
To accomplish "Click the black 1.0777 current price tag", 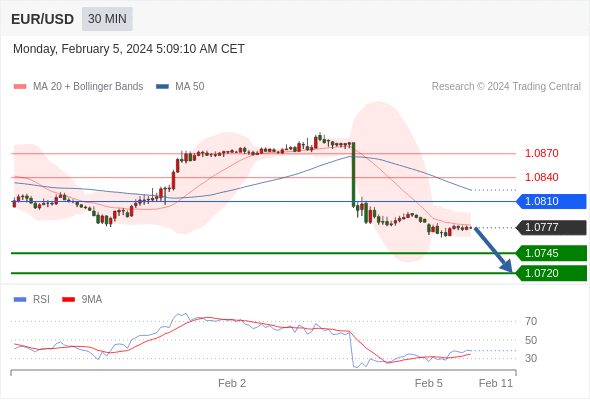I will [x=551, y=227].
